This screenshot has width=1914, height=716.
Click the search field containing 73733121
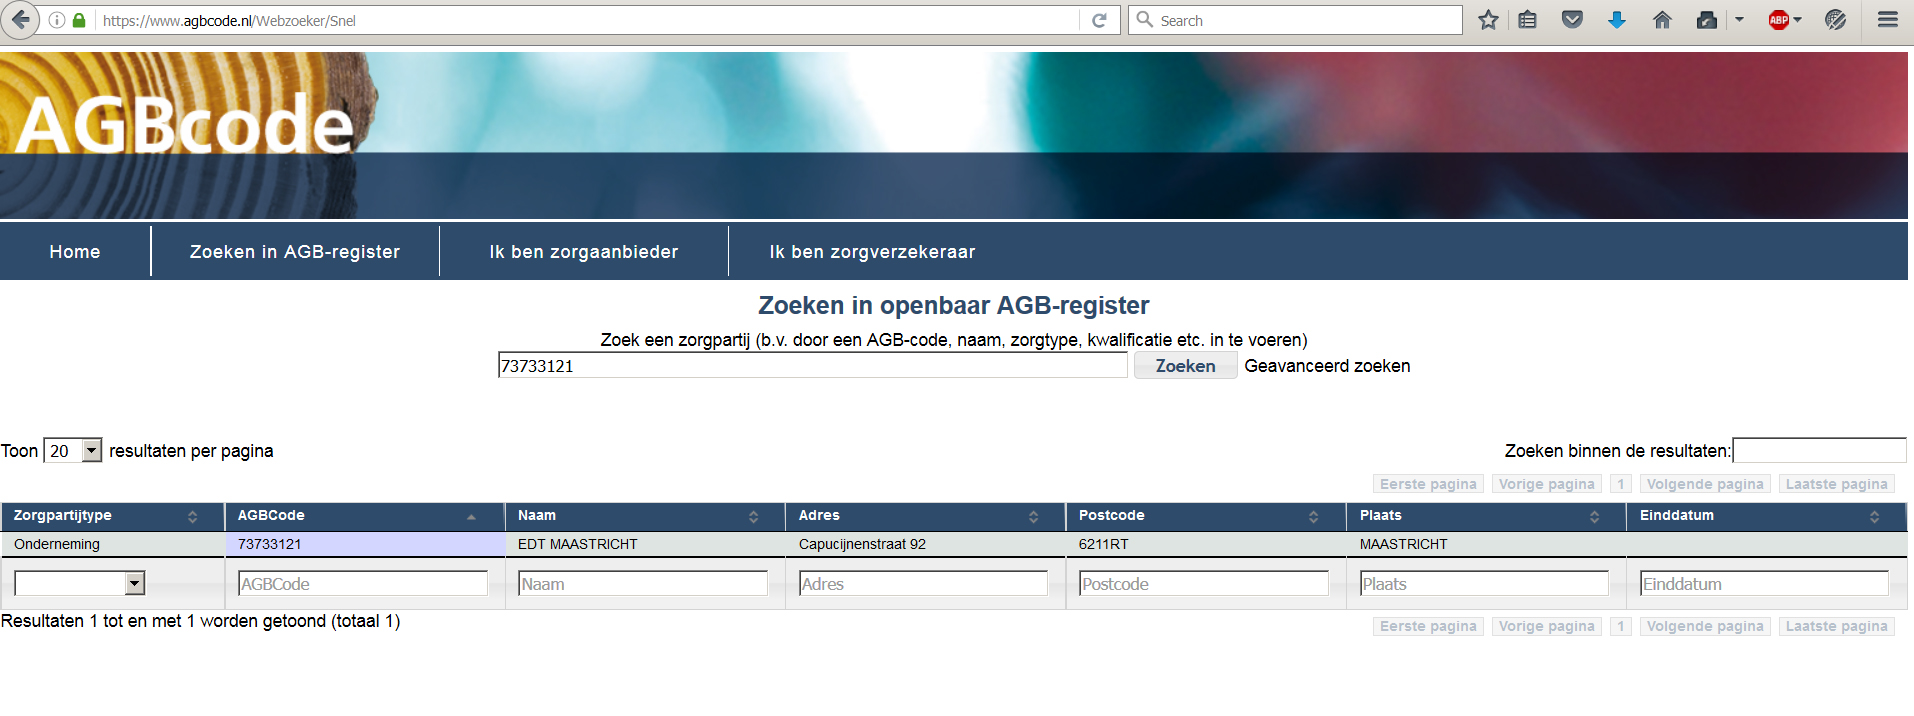tap(813, 366)
